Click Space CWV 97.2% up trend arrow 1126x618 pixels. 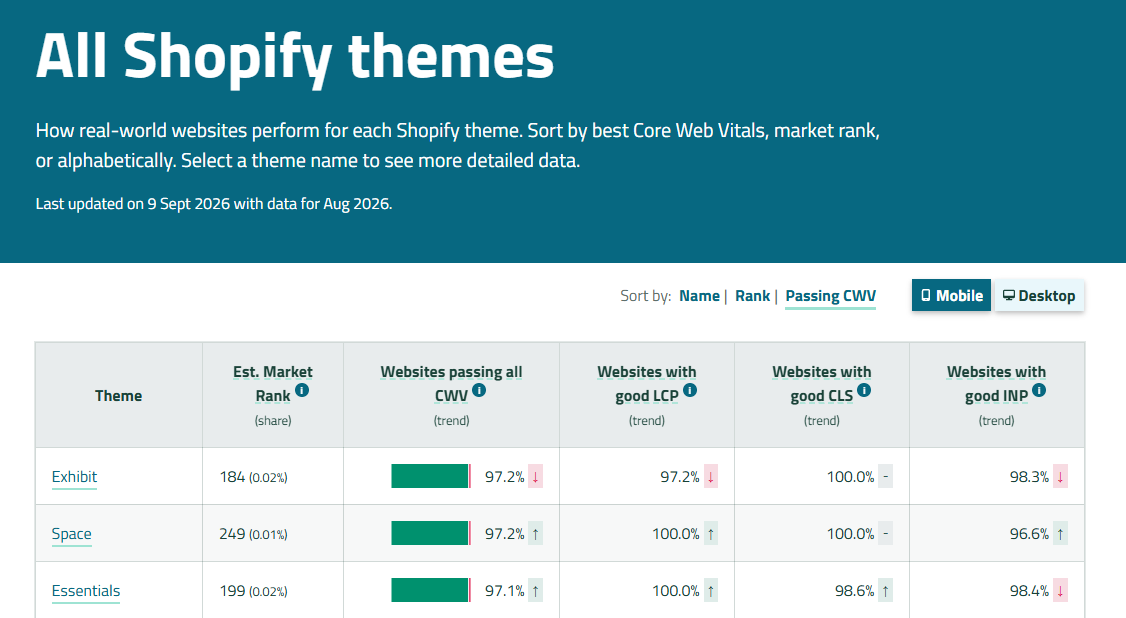(x=535, y=533)
